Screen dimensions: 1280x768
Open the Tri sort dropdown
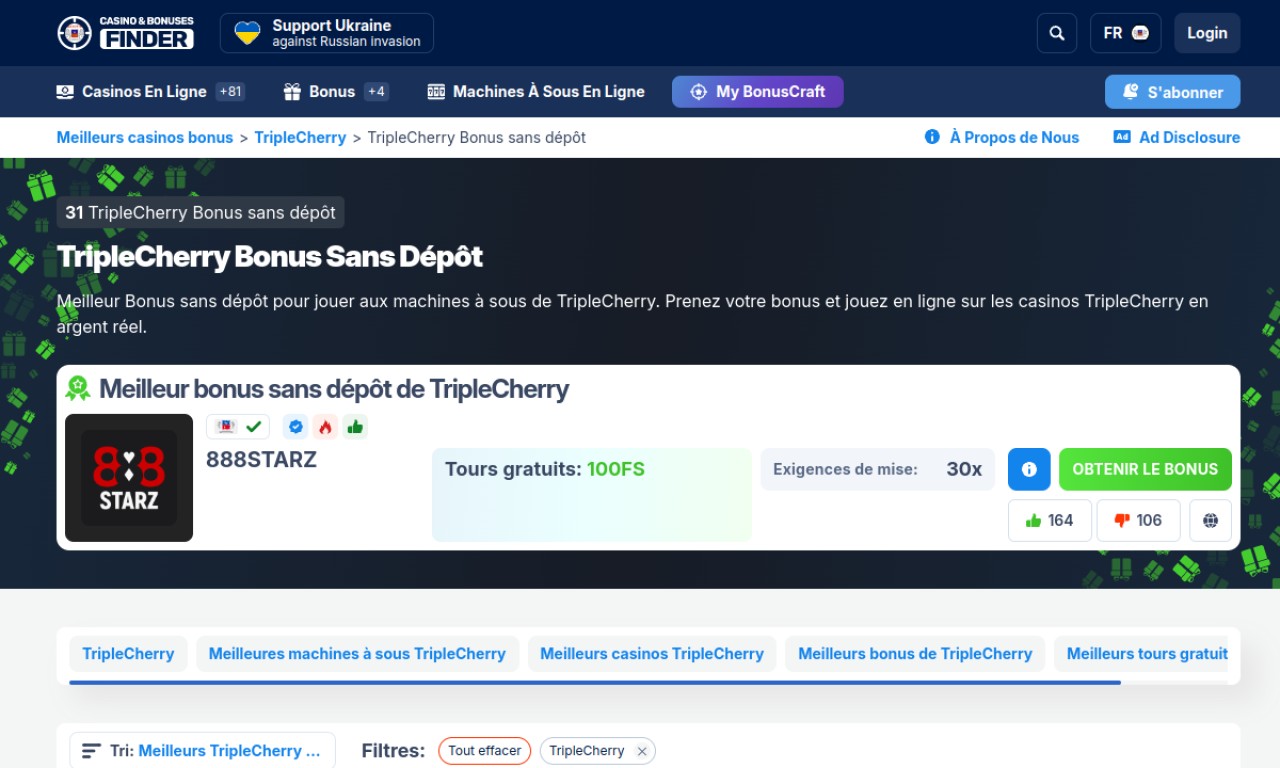click(x=202, y=751)
